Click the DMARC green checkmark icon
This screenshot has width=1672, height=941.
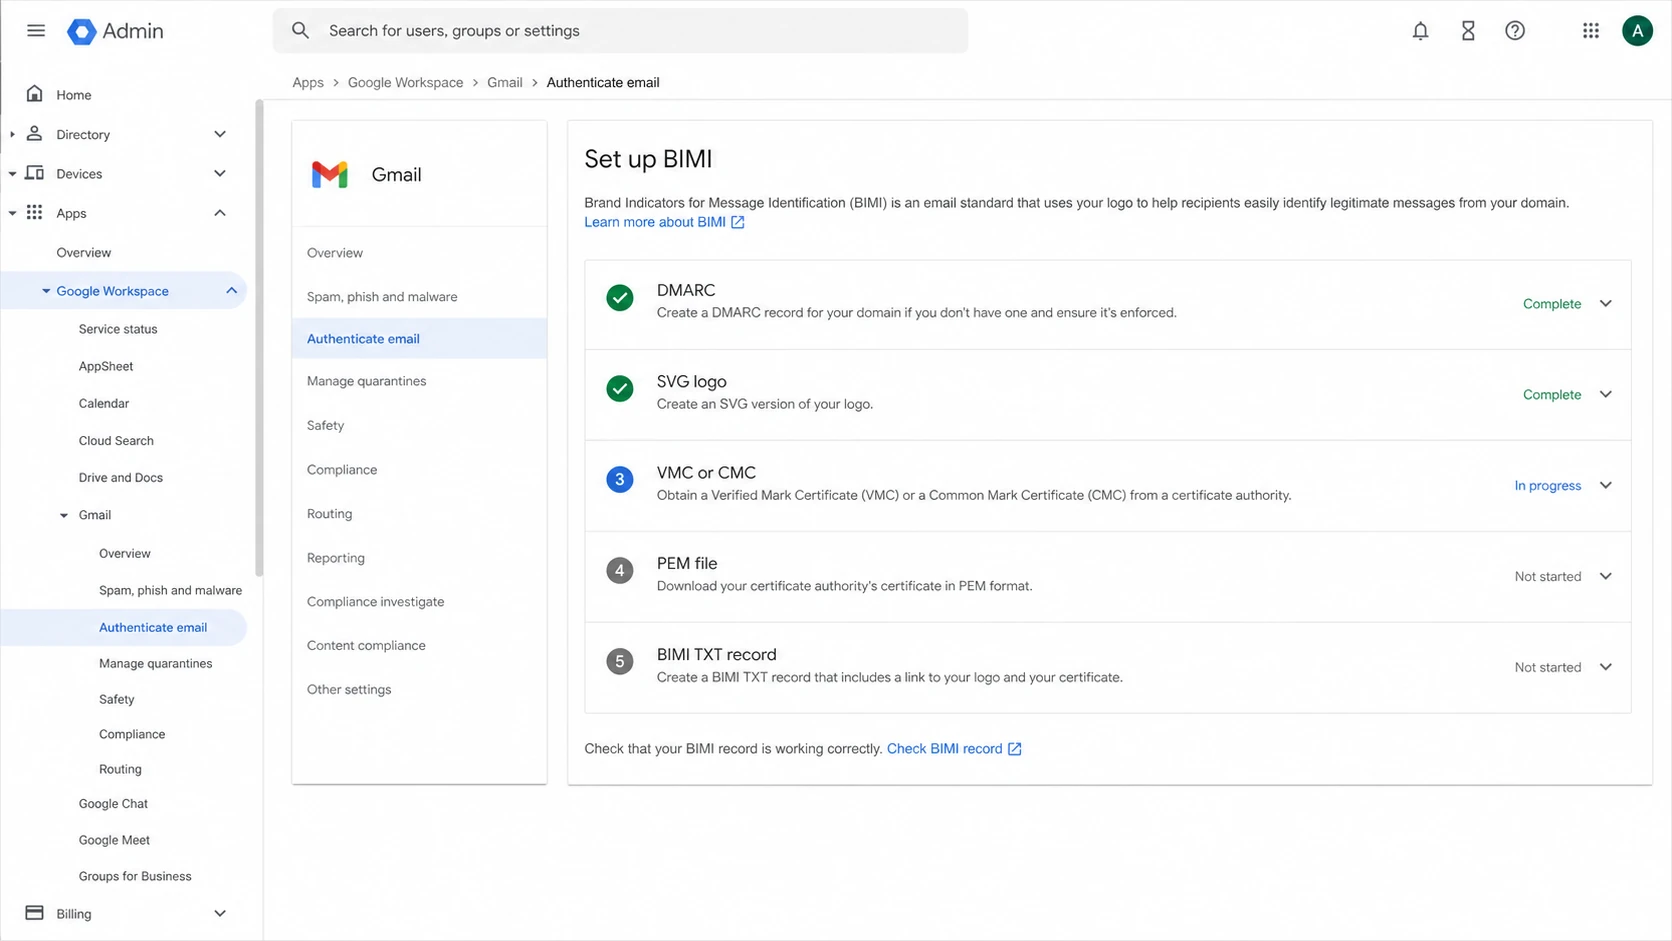[620, 298]
